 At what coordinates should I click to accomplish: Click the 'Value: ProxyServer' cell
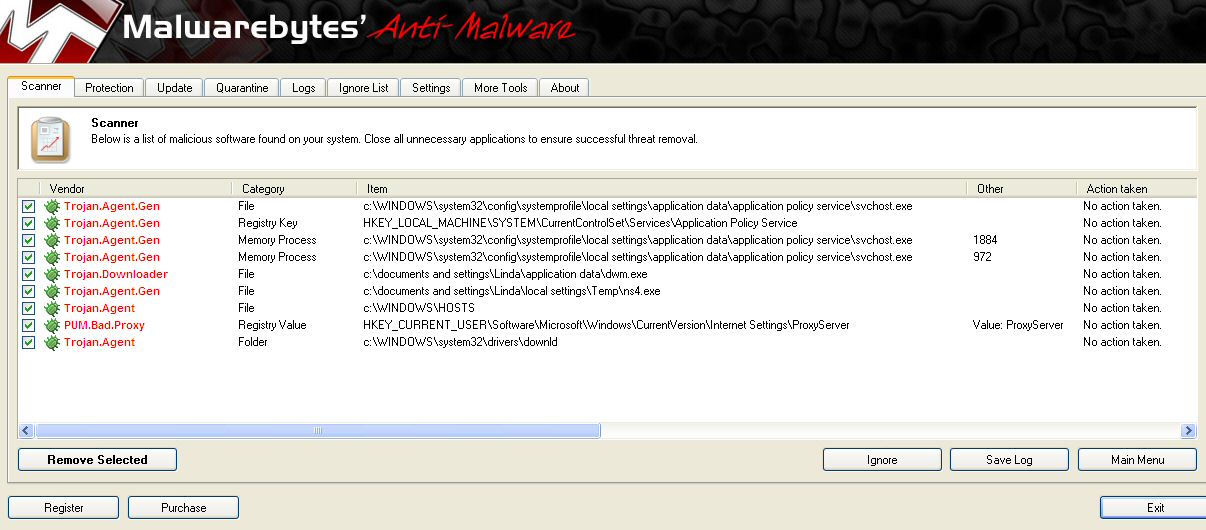click(x=1018, y=325)
